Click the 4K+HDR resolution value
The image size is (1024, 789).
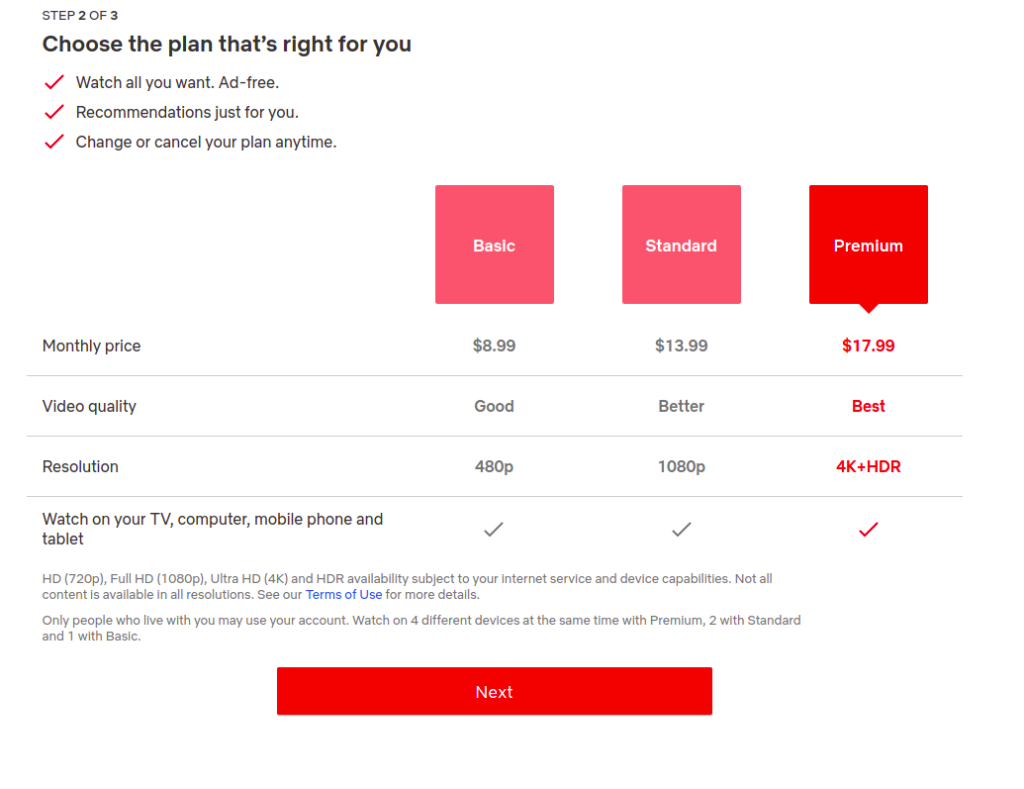868,466
